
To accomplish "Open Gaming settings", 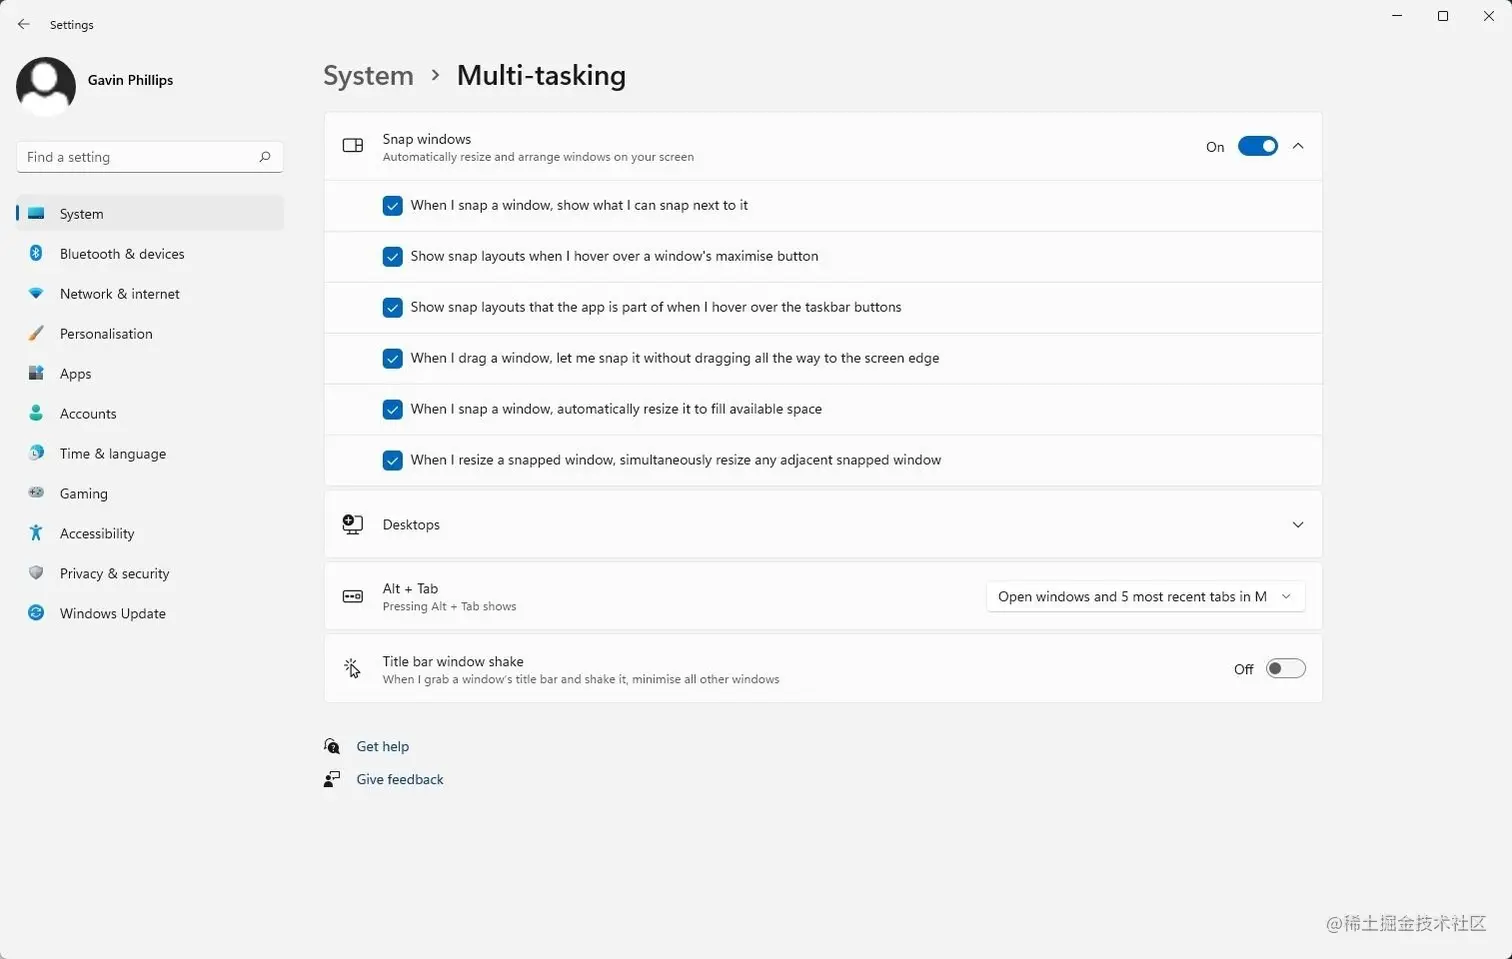I will tap(150, 493).
